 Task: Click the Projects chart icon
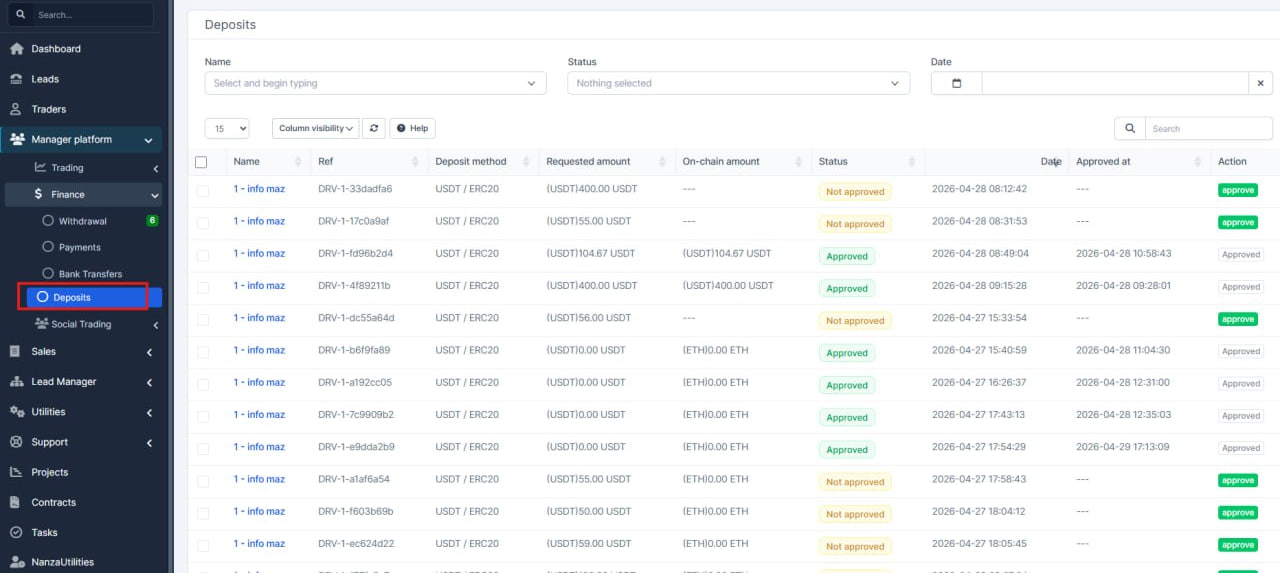click(x=16, y=472)
